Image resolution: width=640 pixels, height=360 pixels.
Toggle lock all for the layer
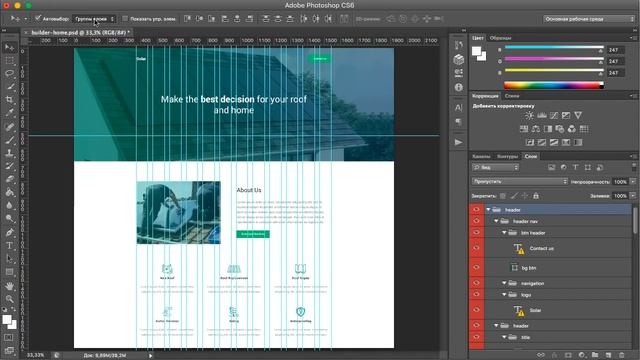point(536,196)
